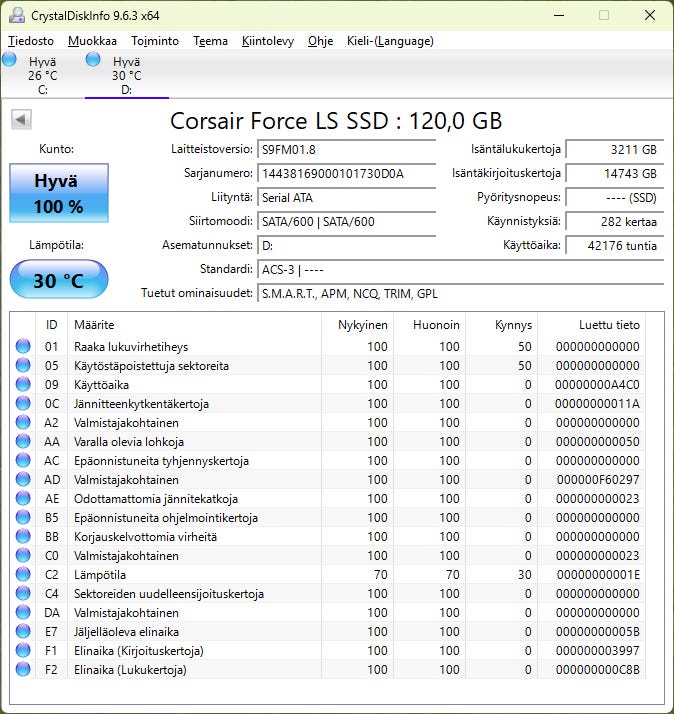Open the Kieli-(Language) menu

390,41
